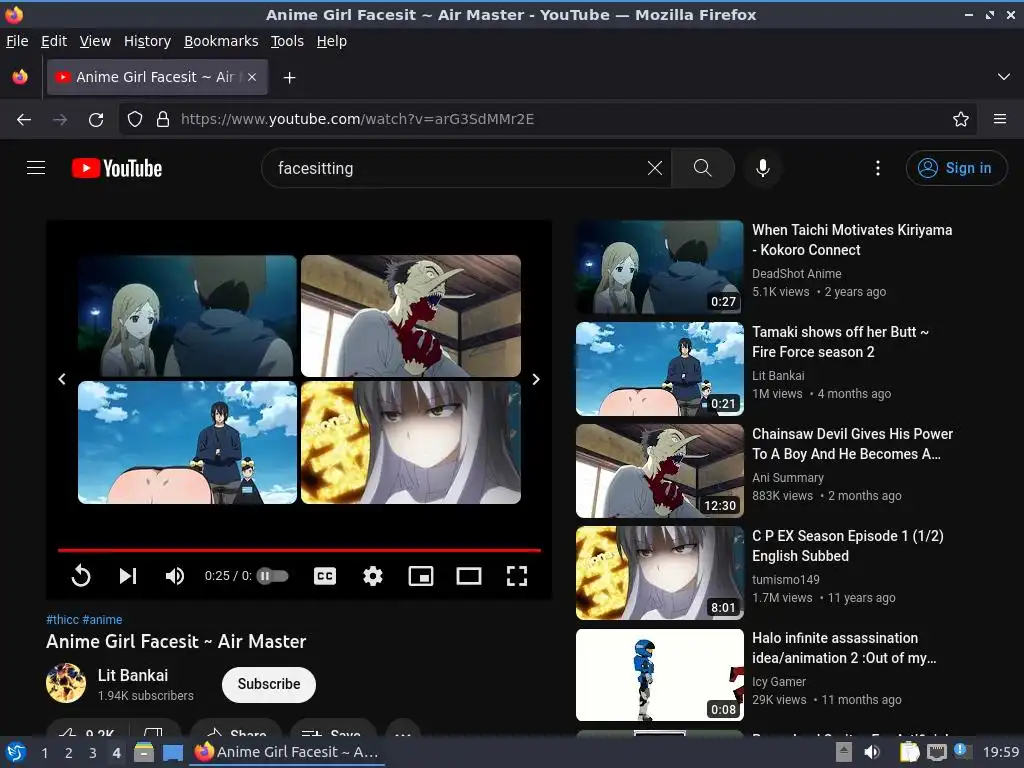Replay the video
The width and height of the screenshot is (1024, 768).
pyautogui.click(x=81, y=576)
